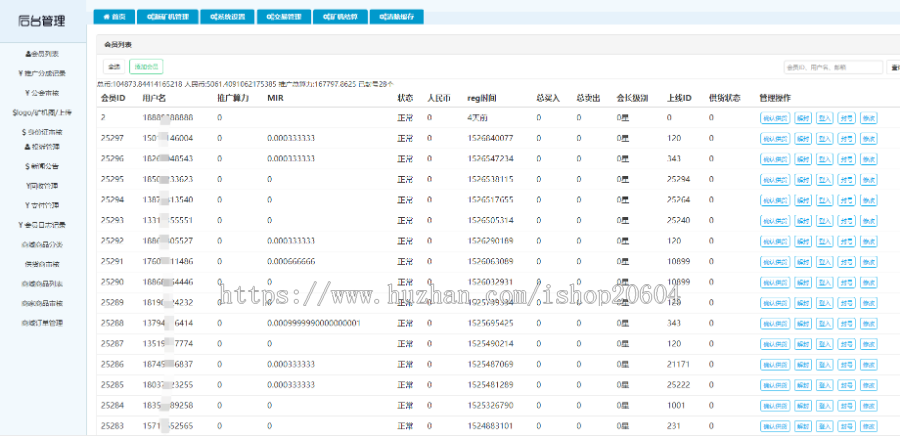The width and height of the screenshot is (900, 436).
Task: Open 供货商审核 sidebar entry
Action: (x=42, y=264)
